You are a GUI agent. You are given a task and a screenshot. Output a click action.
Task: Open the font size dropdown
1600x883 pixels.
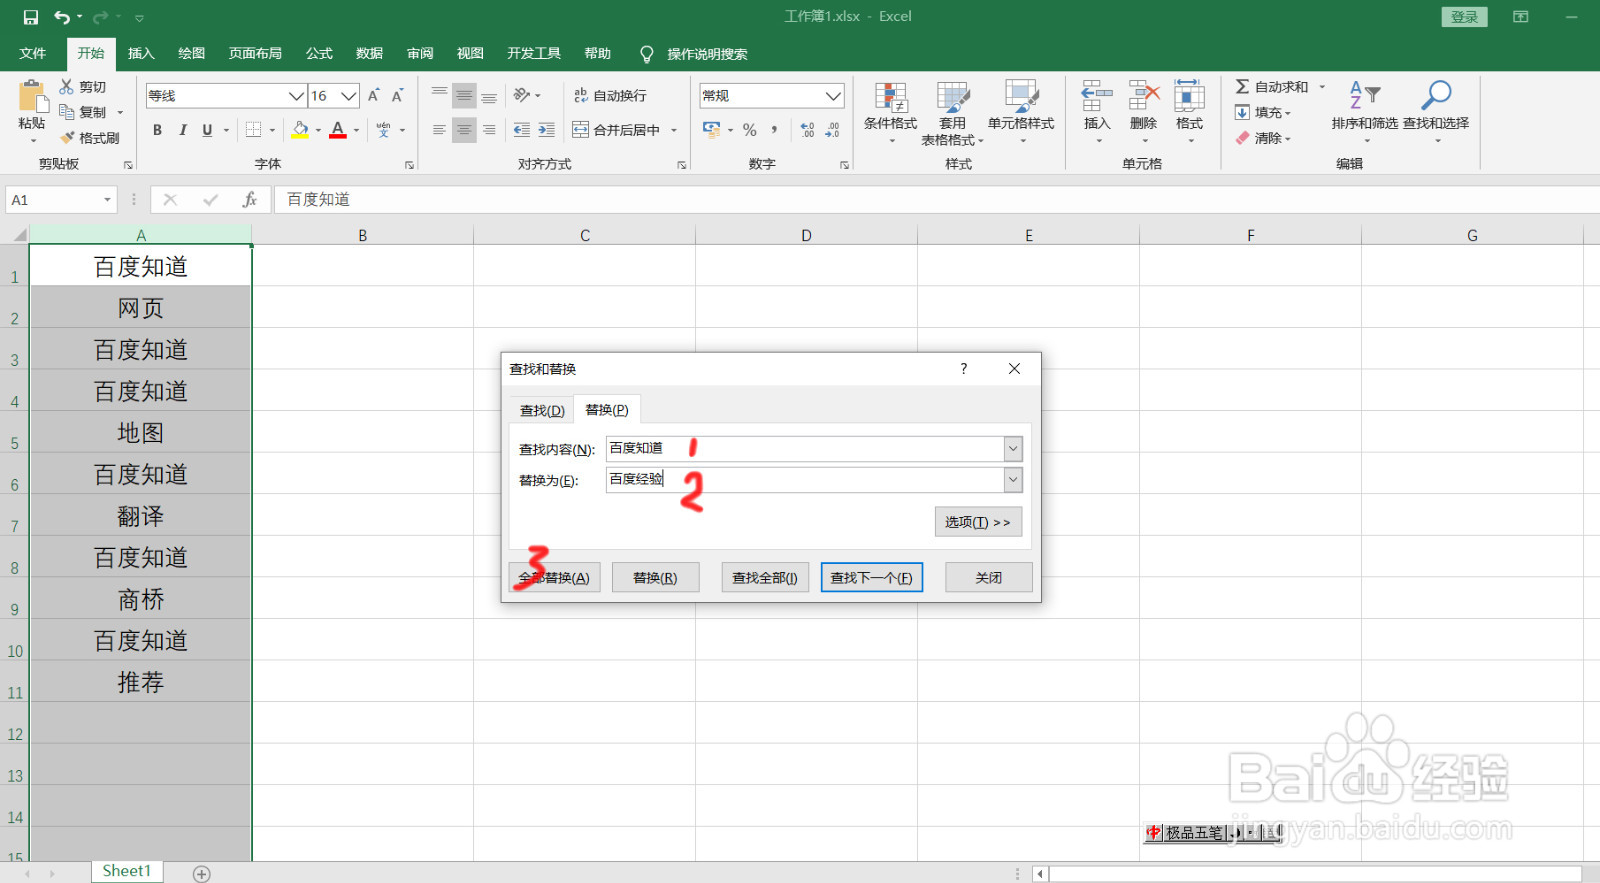(349, 96)
